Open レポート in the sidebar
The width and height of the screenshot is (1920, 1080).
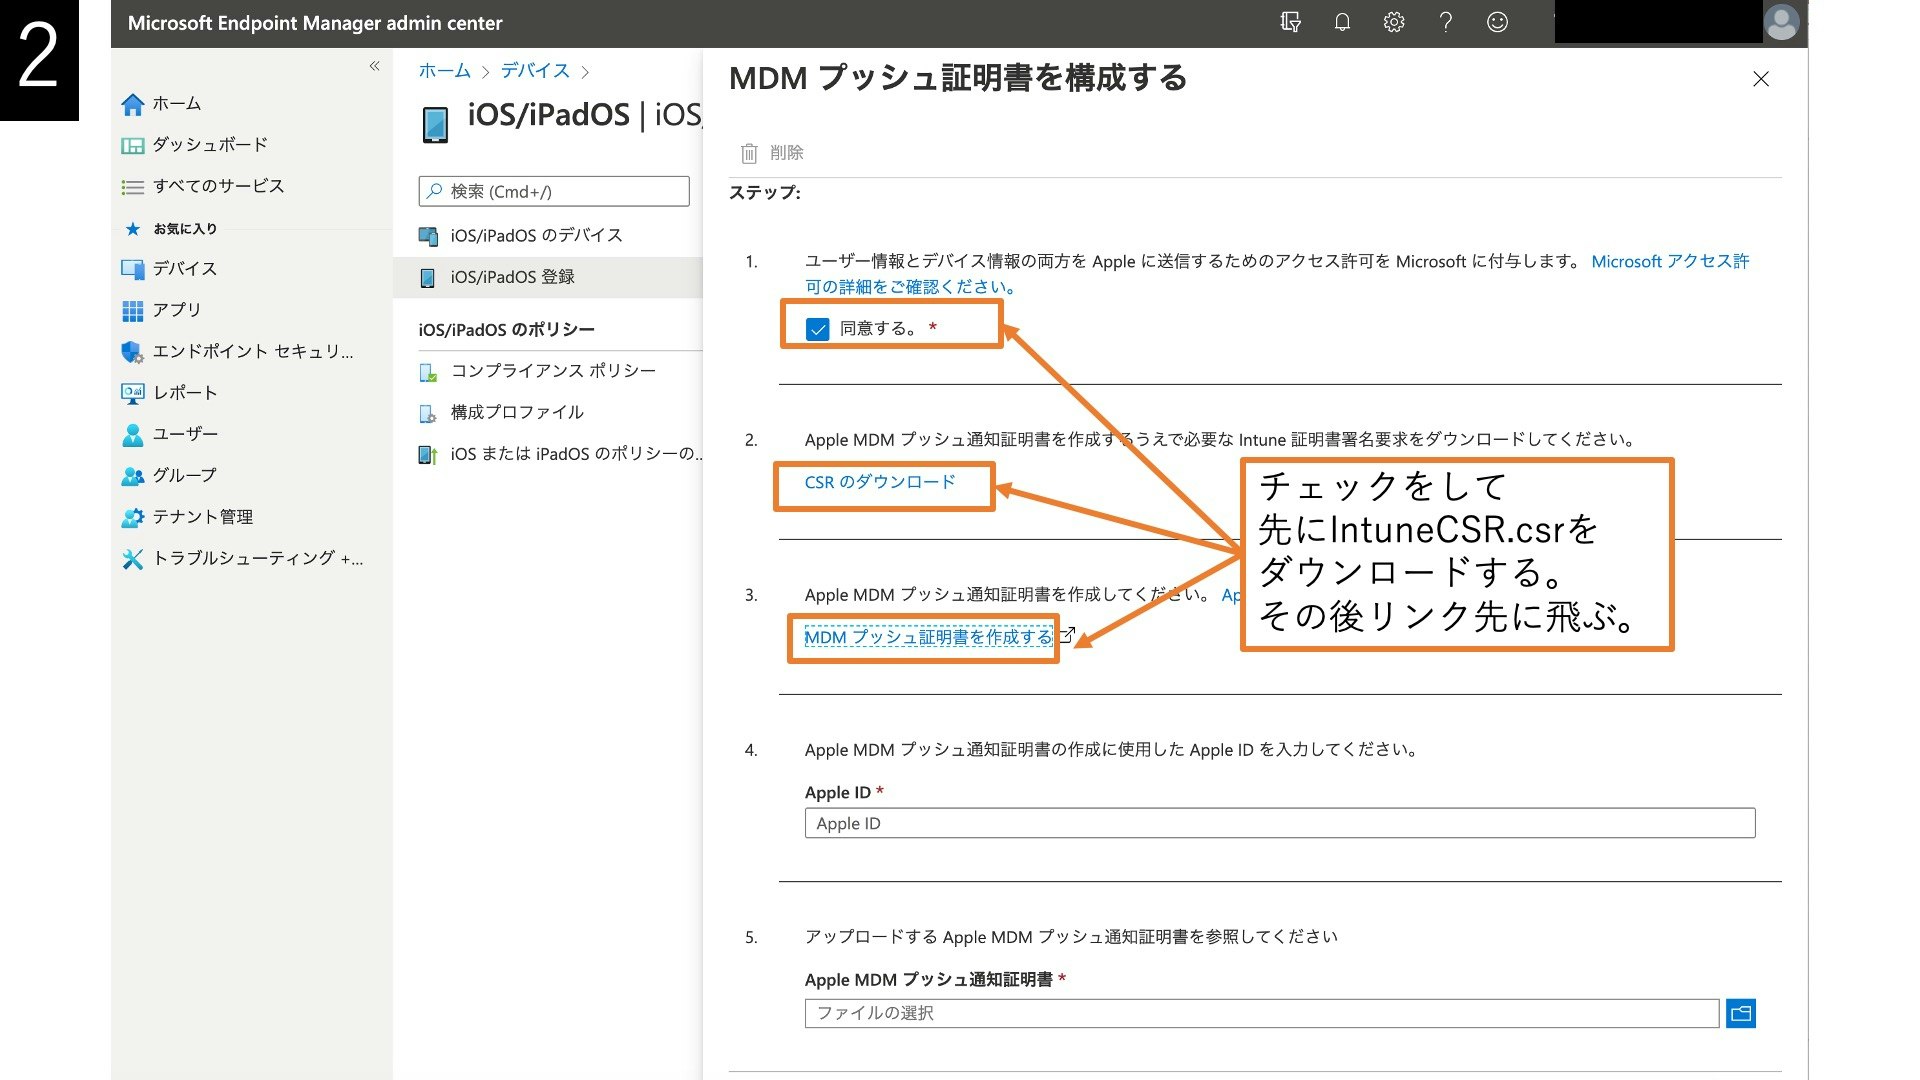pyautogui.click(x=169, y=393)
